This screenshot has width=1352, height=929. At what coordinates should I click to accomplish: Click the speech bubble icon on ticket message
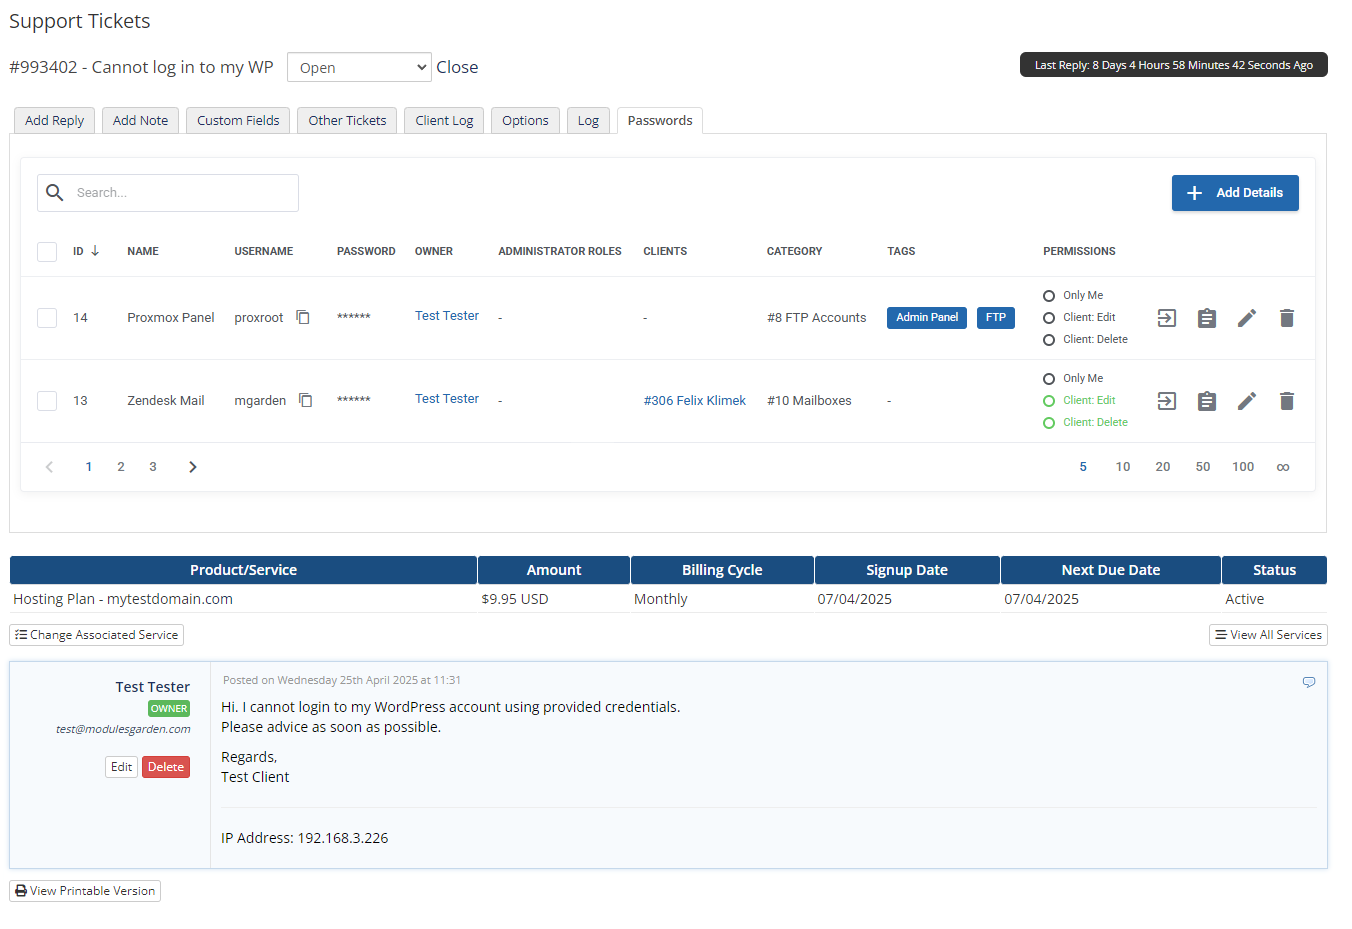point(1308,682)
